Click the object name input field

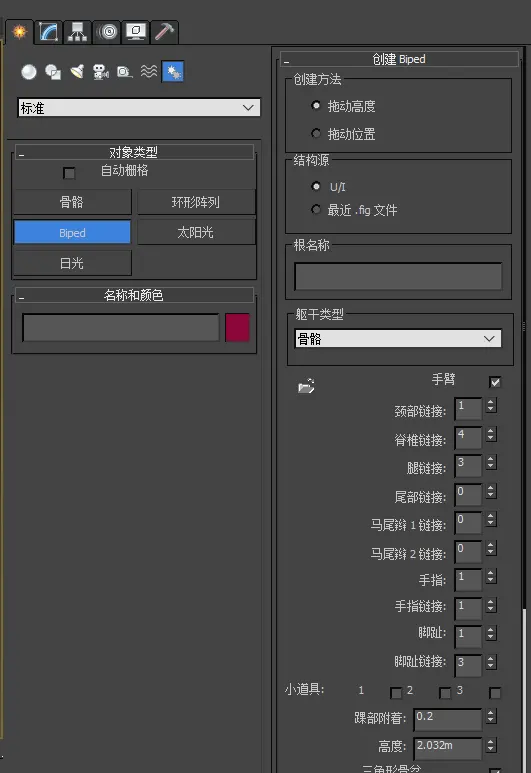(121, 327)
